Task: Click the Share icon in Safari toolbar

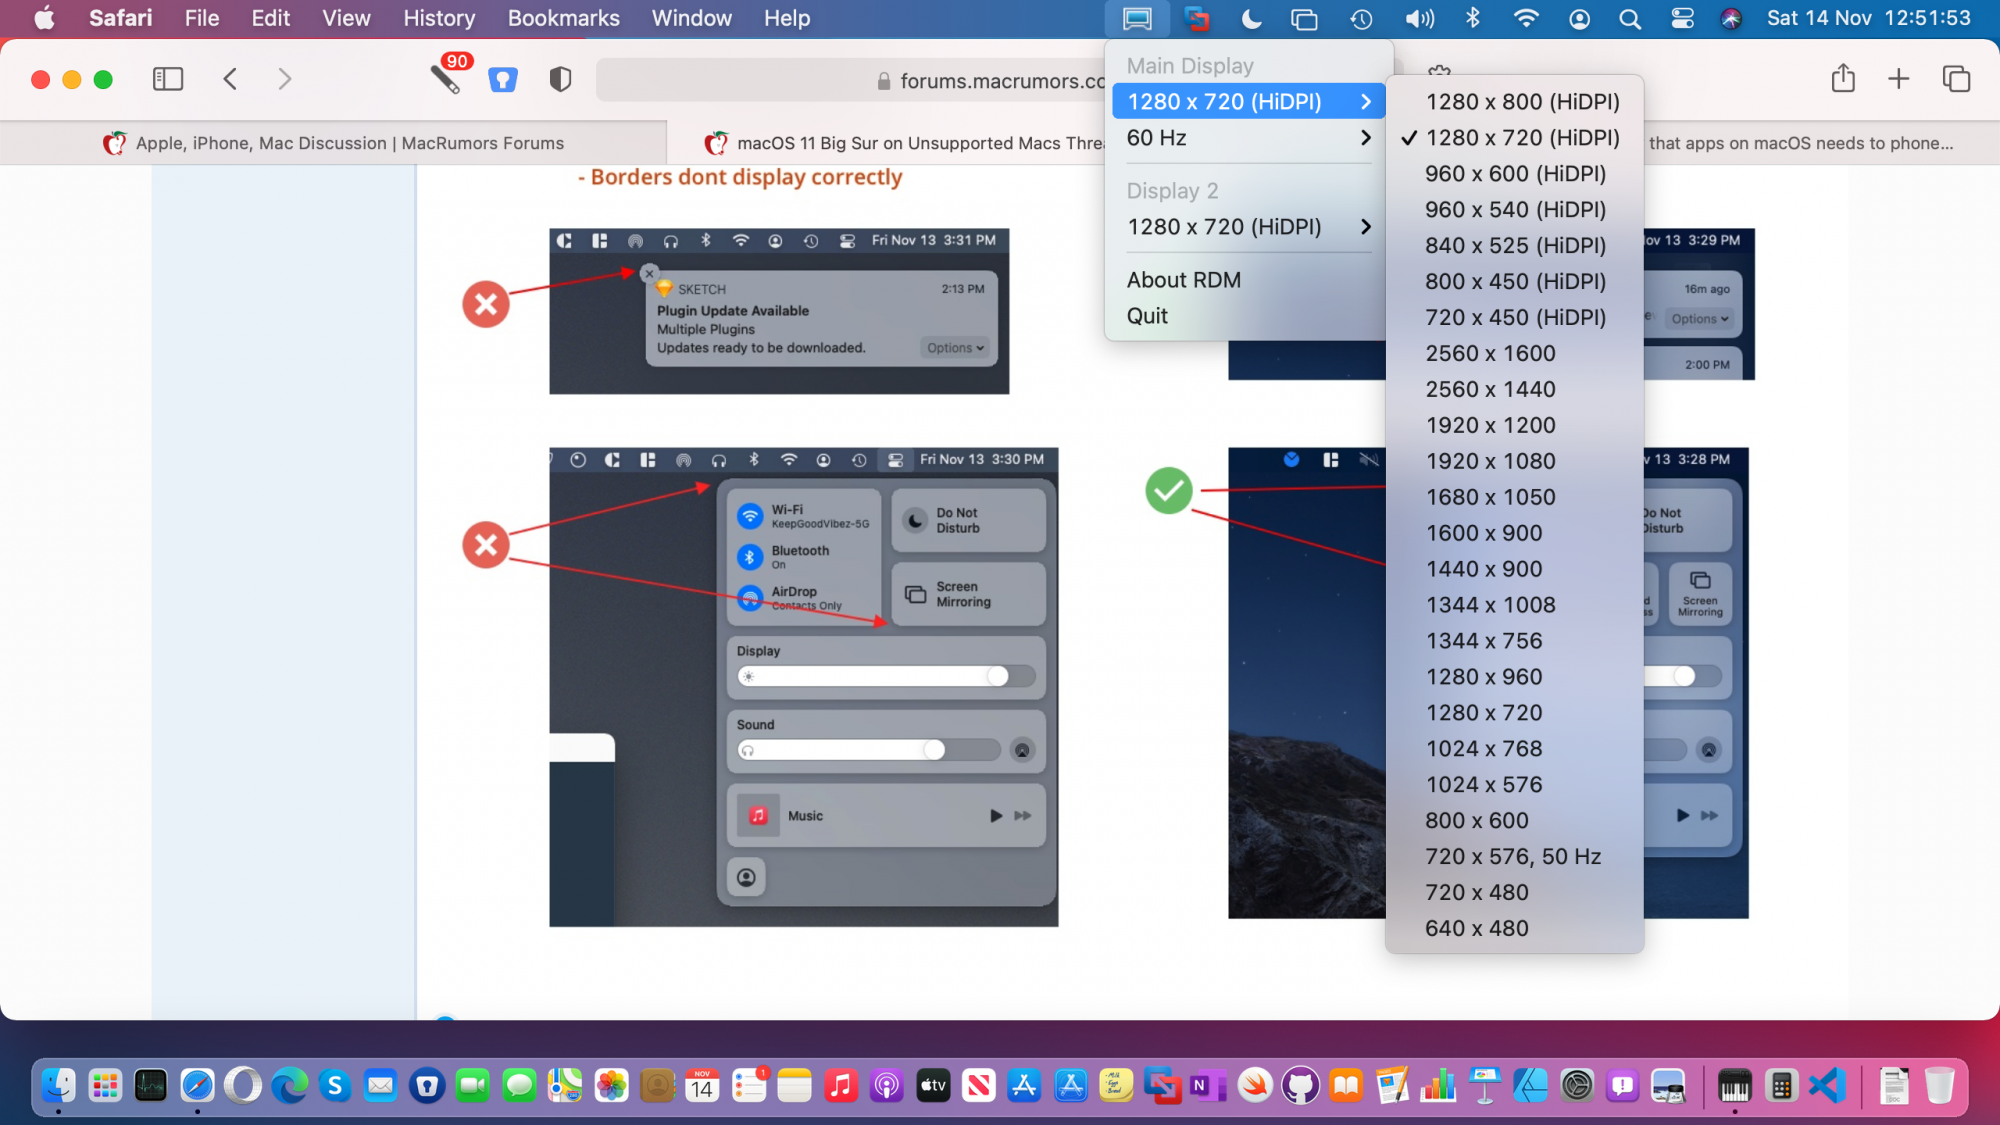Action: pos(1843,79)
